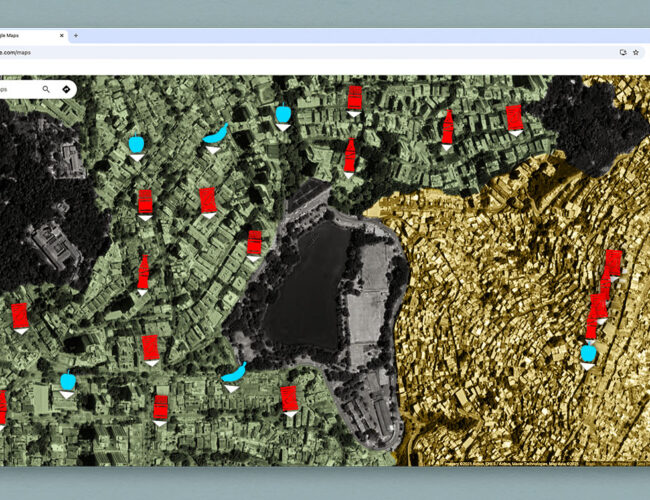Open the Terms link in map footer
The width and height of the screenshot is (650, 500).
[606, 463]
